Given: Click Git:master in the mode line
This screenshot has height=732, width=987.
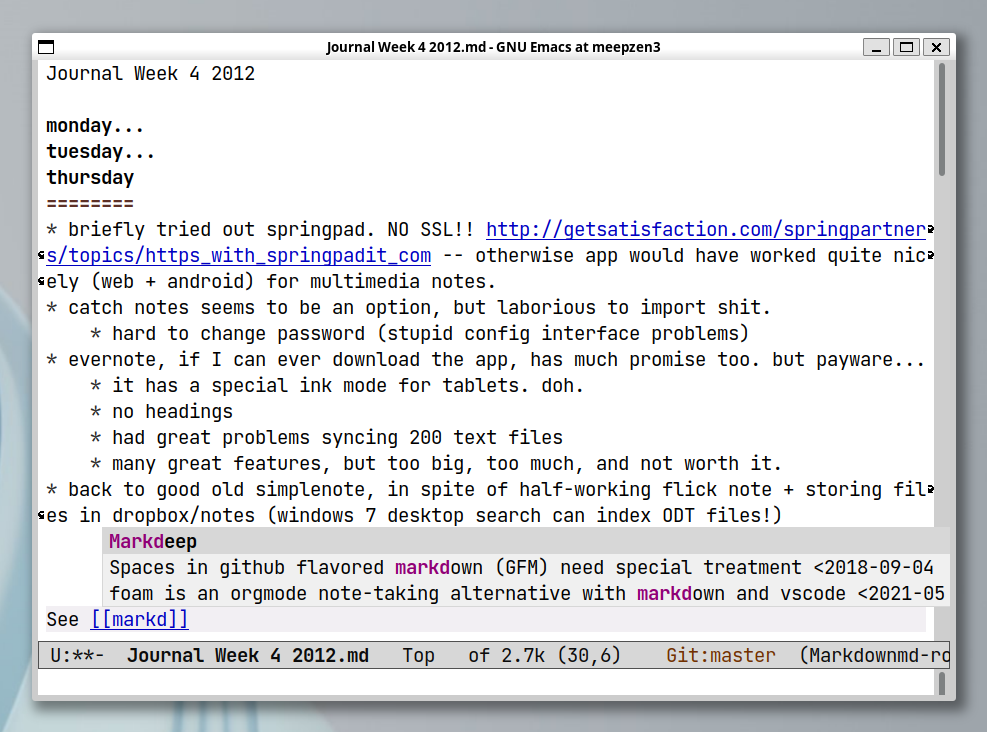Looking at the screenshot, I should tap(720, 656).
